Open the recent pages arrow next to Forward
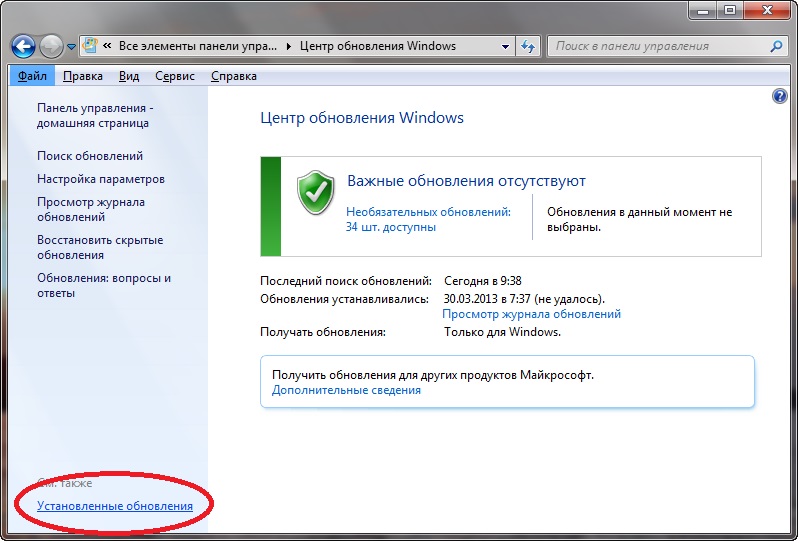 (70, 47)
